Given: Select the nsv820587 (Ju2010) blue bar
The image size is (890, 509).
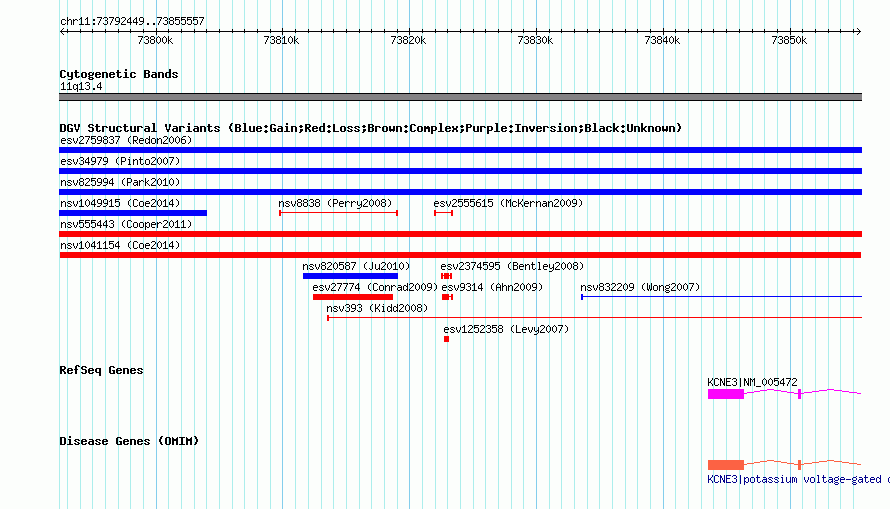Looking at the screenshot, I should [x=350, y=276].
